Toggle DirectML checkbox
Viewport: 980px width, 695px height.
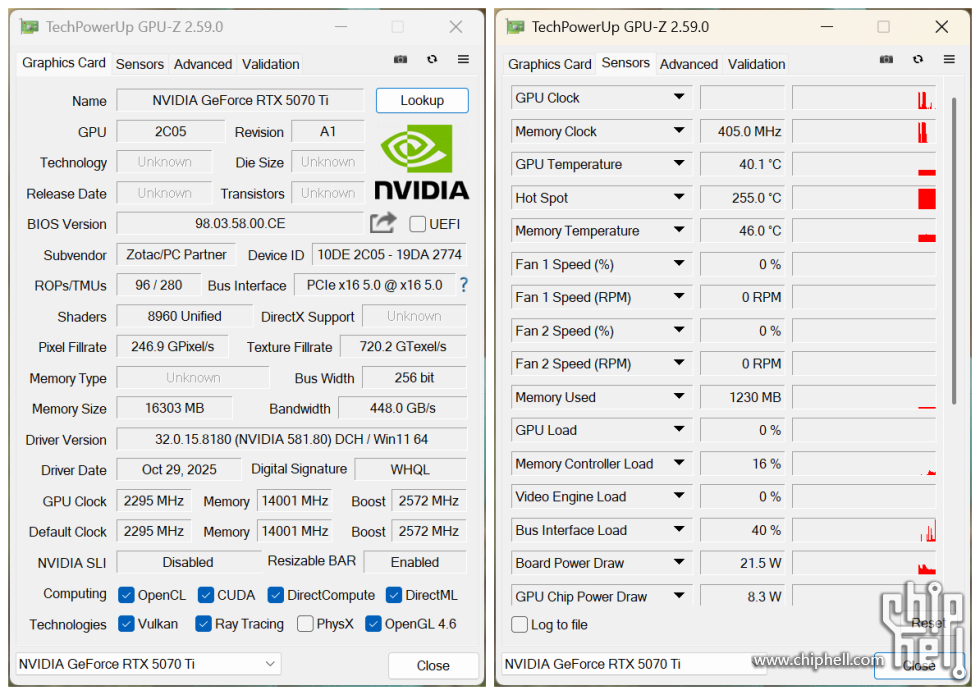394,595
